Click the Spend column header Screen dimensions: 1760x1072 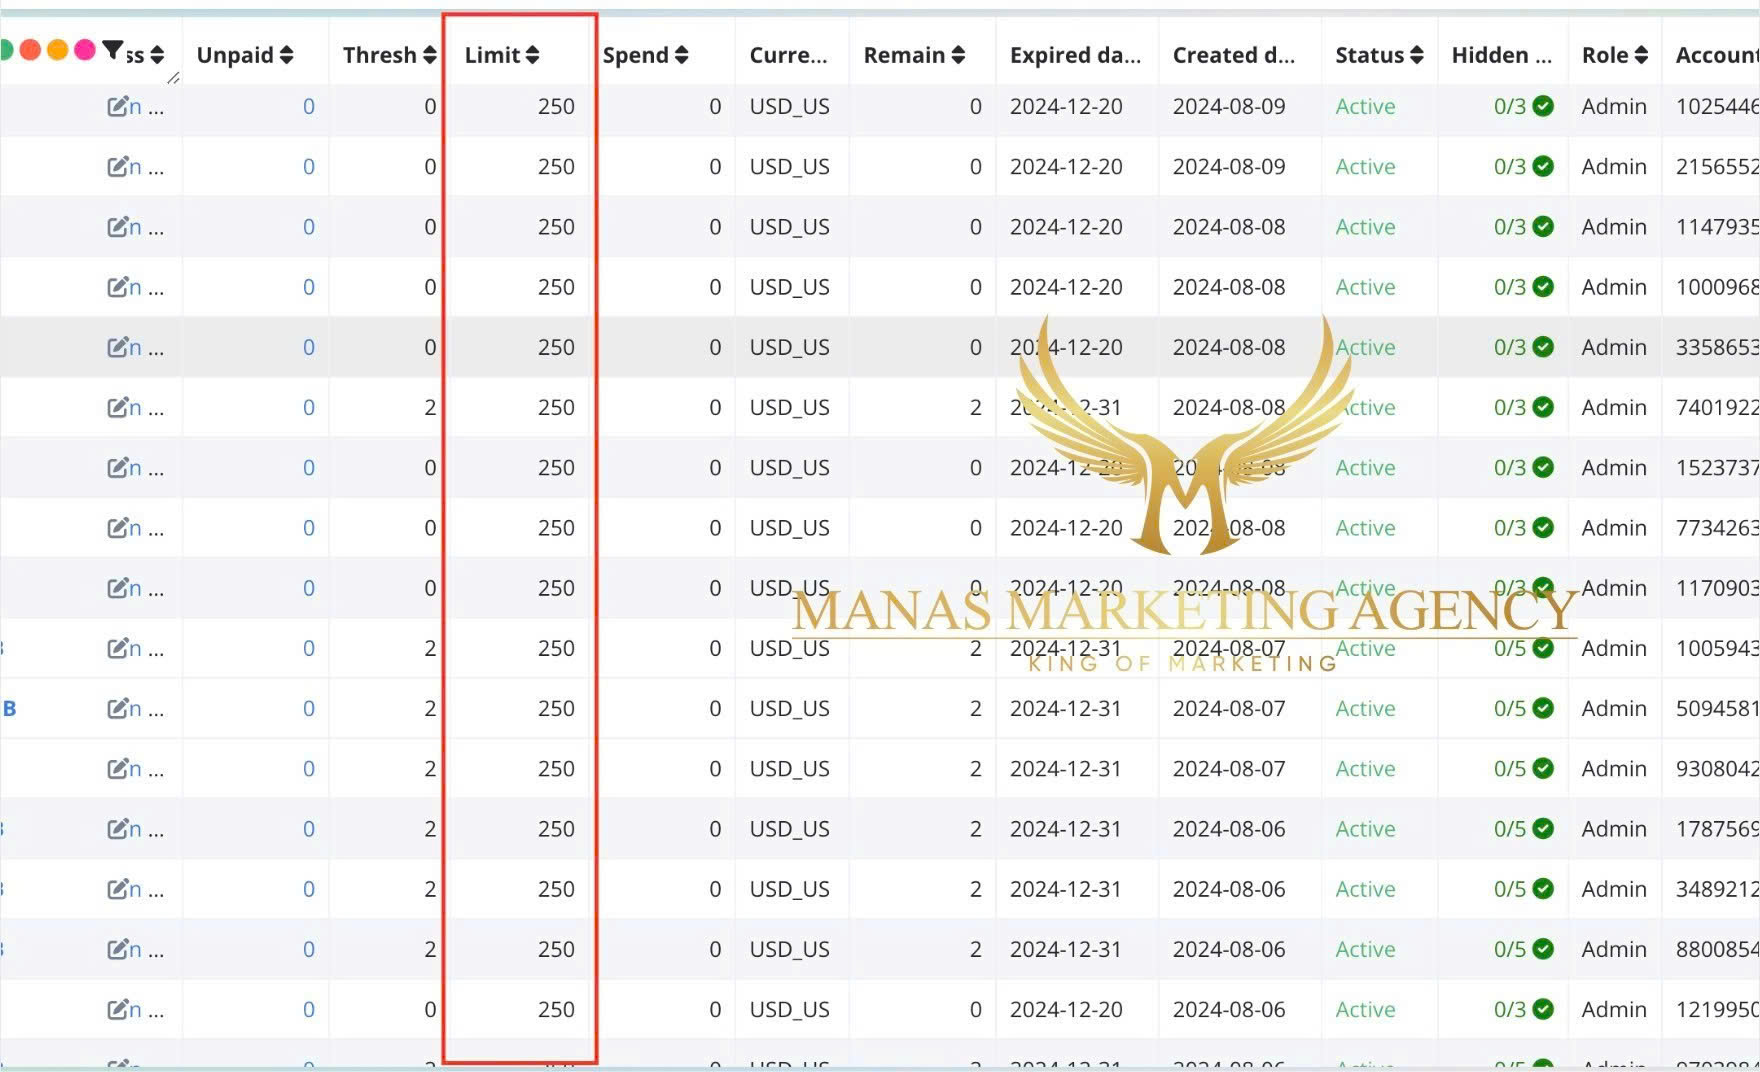pyautogui.click(x=636, y=55)
